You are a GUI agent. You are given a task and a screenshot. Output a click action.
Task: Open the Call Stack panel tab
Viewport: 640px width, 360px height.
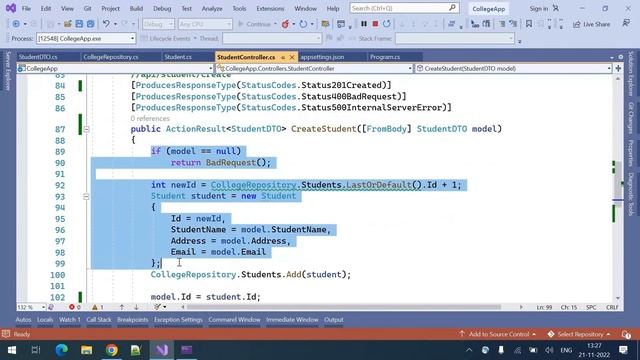tap(99, 320)
